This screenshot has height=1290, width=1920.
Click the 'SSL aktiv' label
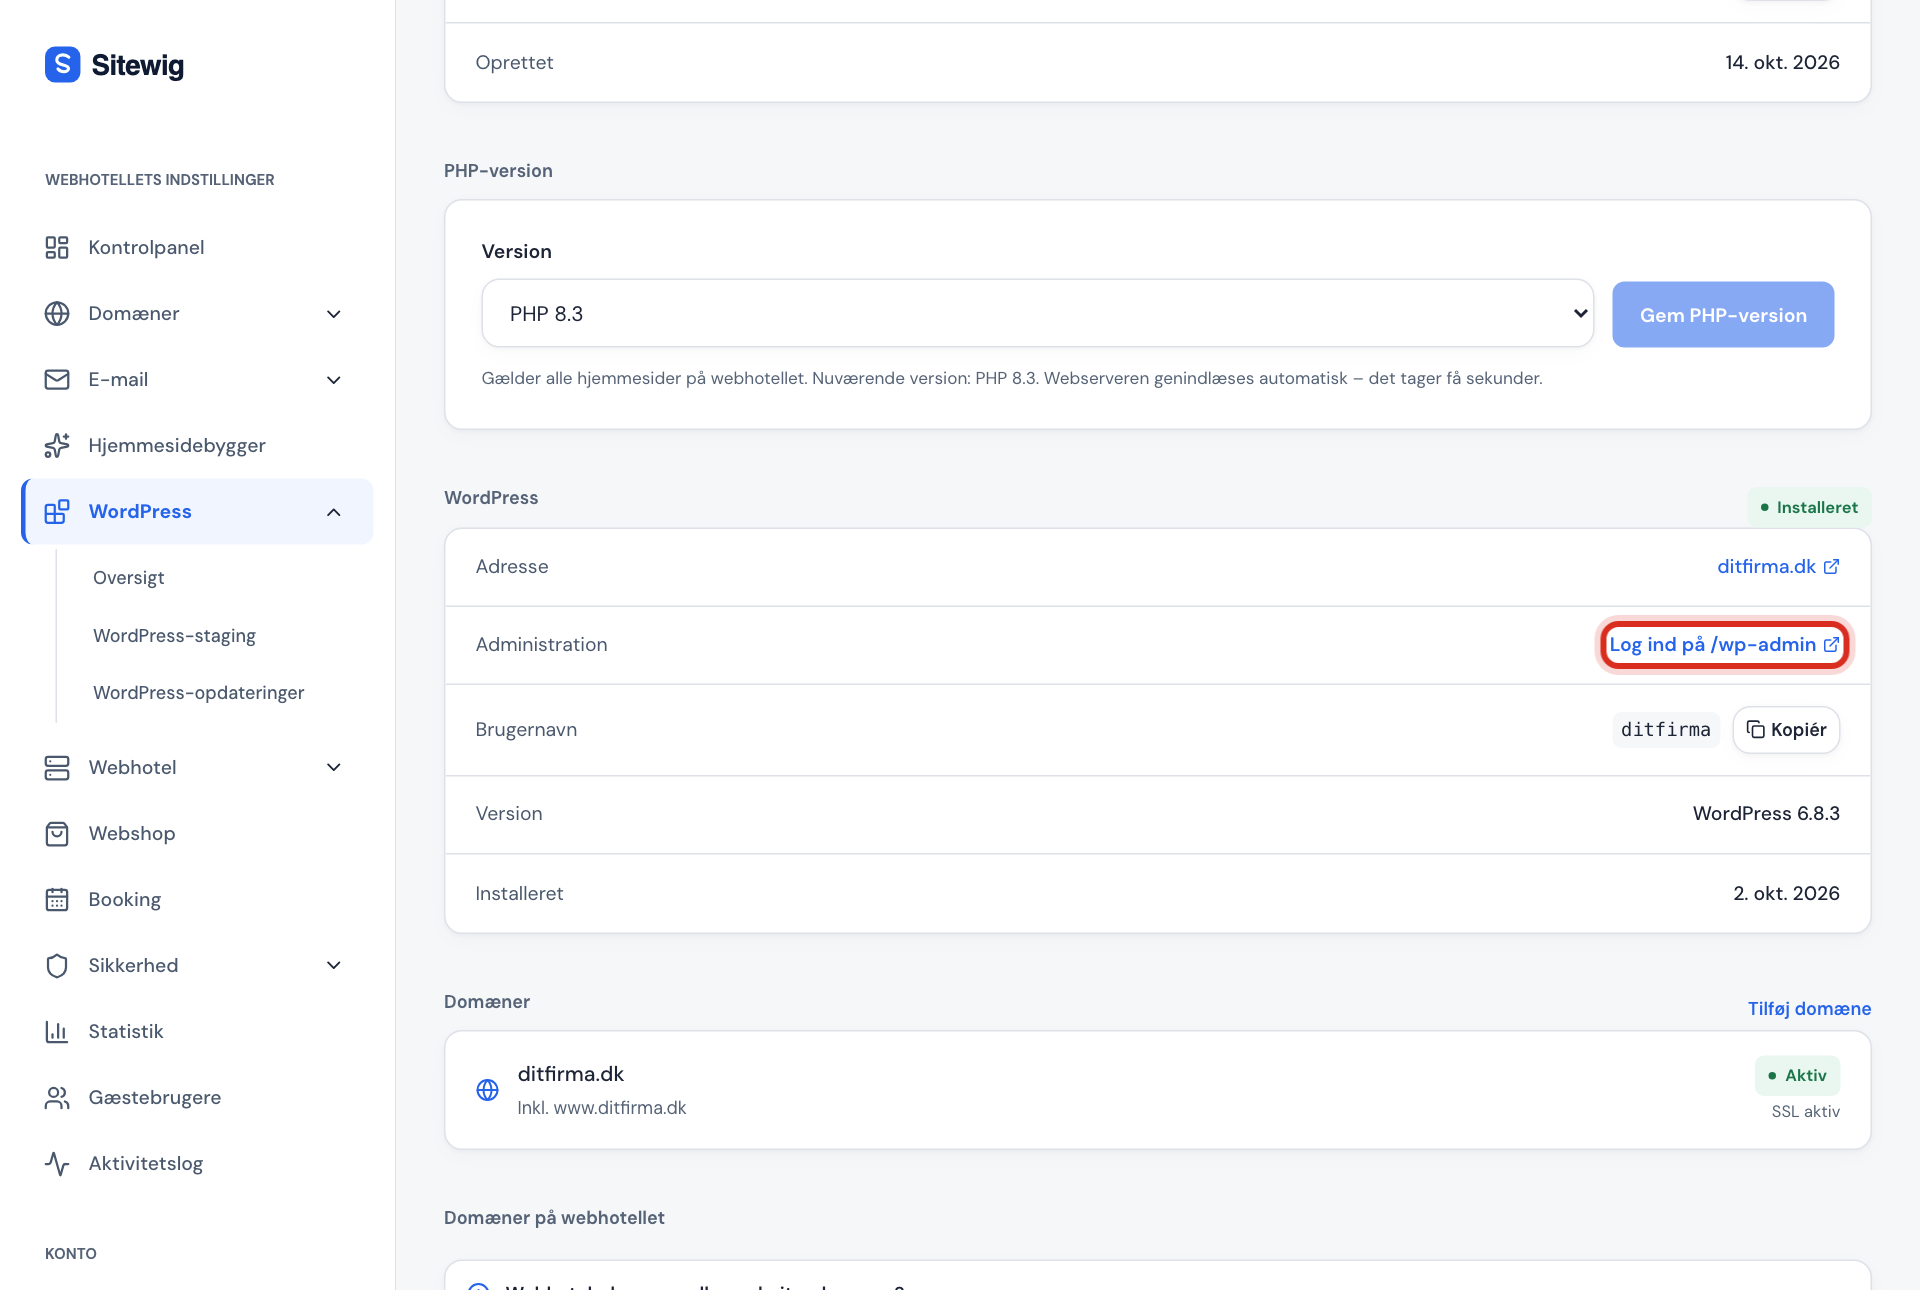click(x=1805, y=1111)
